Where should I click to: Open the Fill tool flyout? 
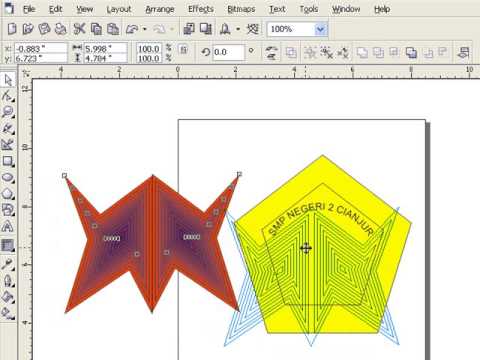[x=8, y=297]
